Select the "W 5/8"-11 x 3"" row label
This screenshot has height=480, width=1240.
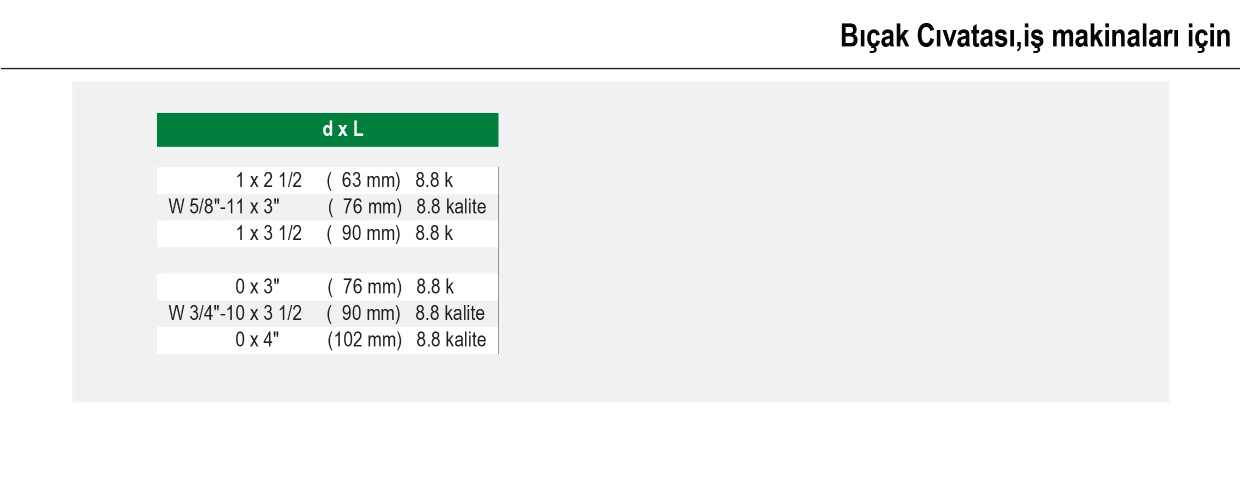coord(225,207)
